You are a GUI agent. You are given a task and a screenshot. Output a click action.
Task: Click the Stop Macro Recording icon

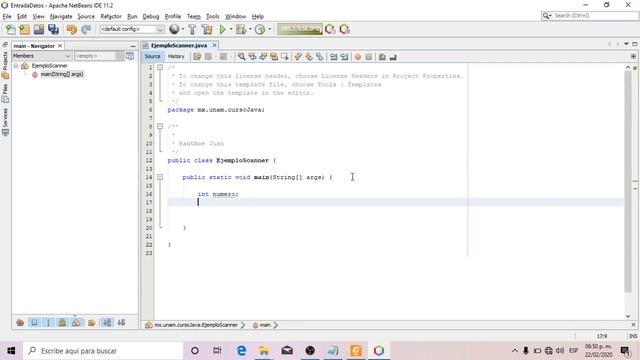(369, 57)
